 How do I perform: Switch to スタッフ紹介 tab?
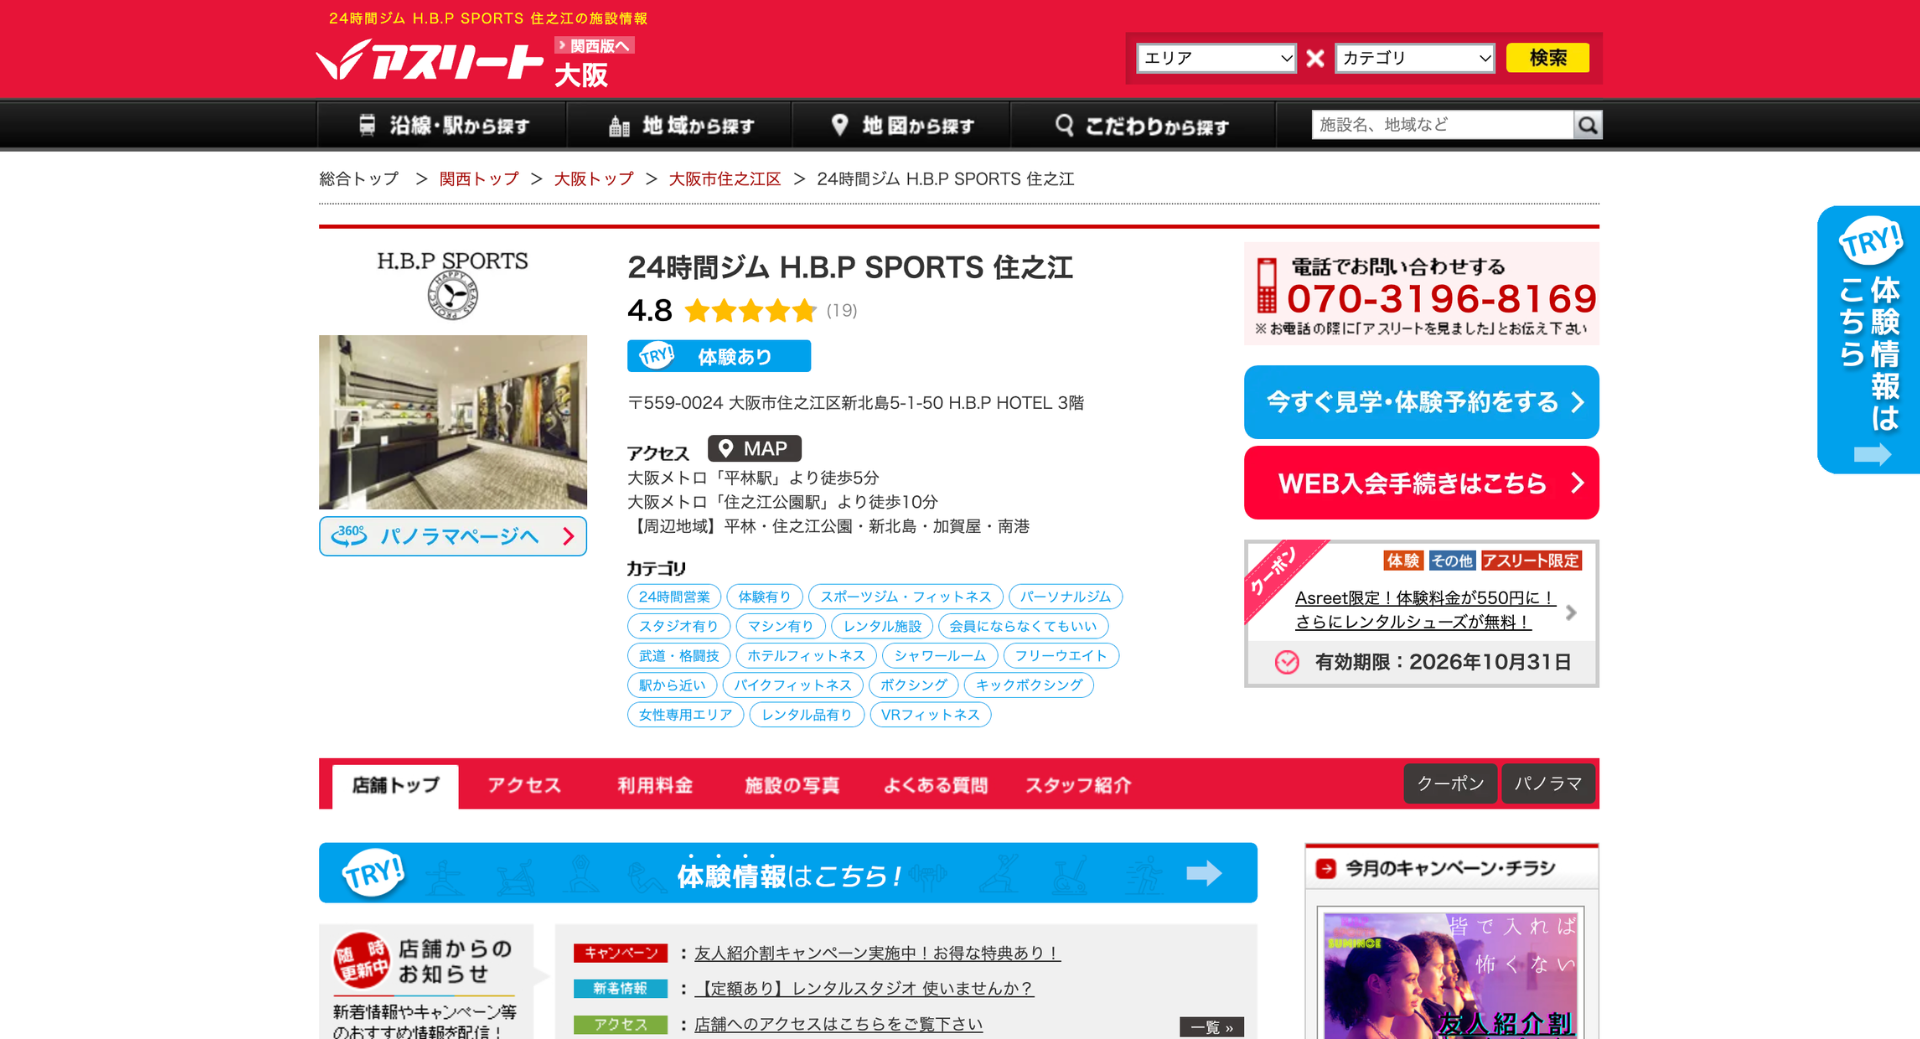click(x=1078, y=786)
